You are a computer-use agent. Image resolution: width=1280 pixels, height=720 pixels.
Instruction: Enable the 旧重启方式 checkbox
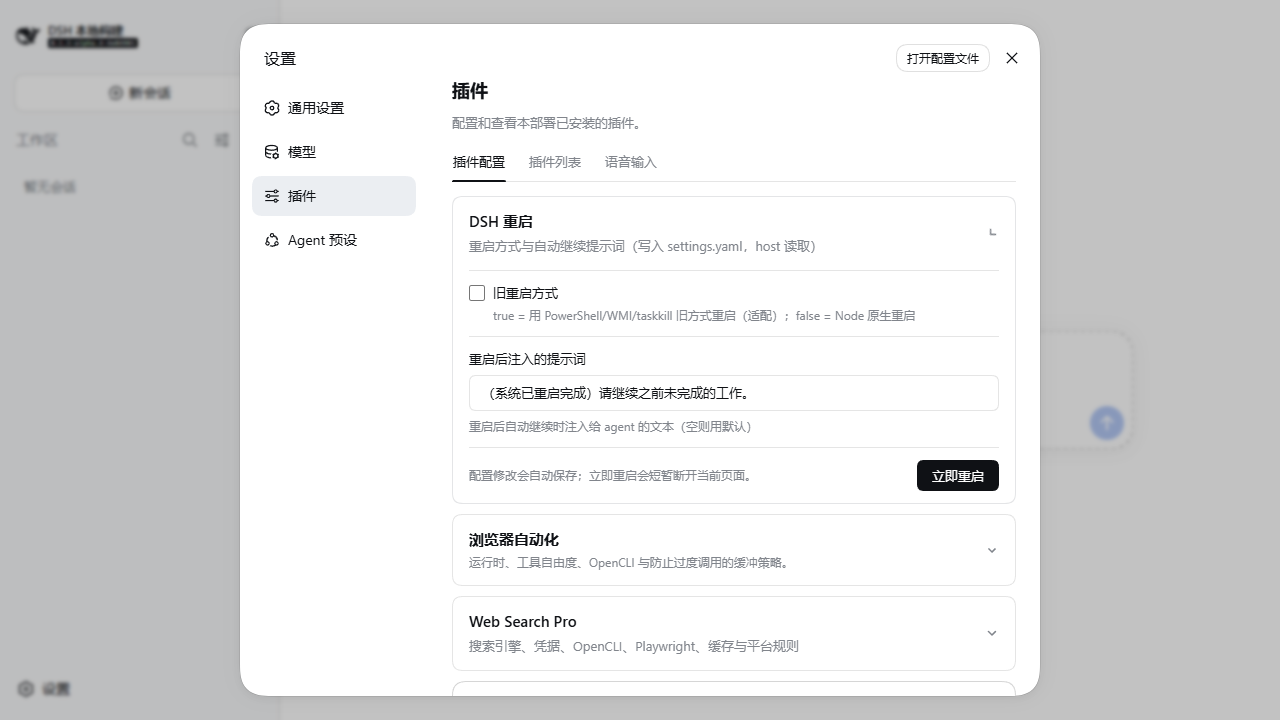pyautogui.click(x=477, y=293)
